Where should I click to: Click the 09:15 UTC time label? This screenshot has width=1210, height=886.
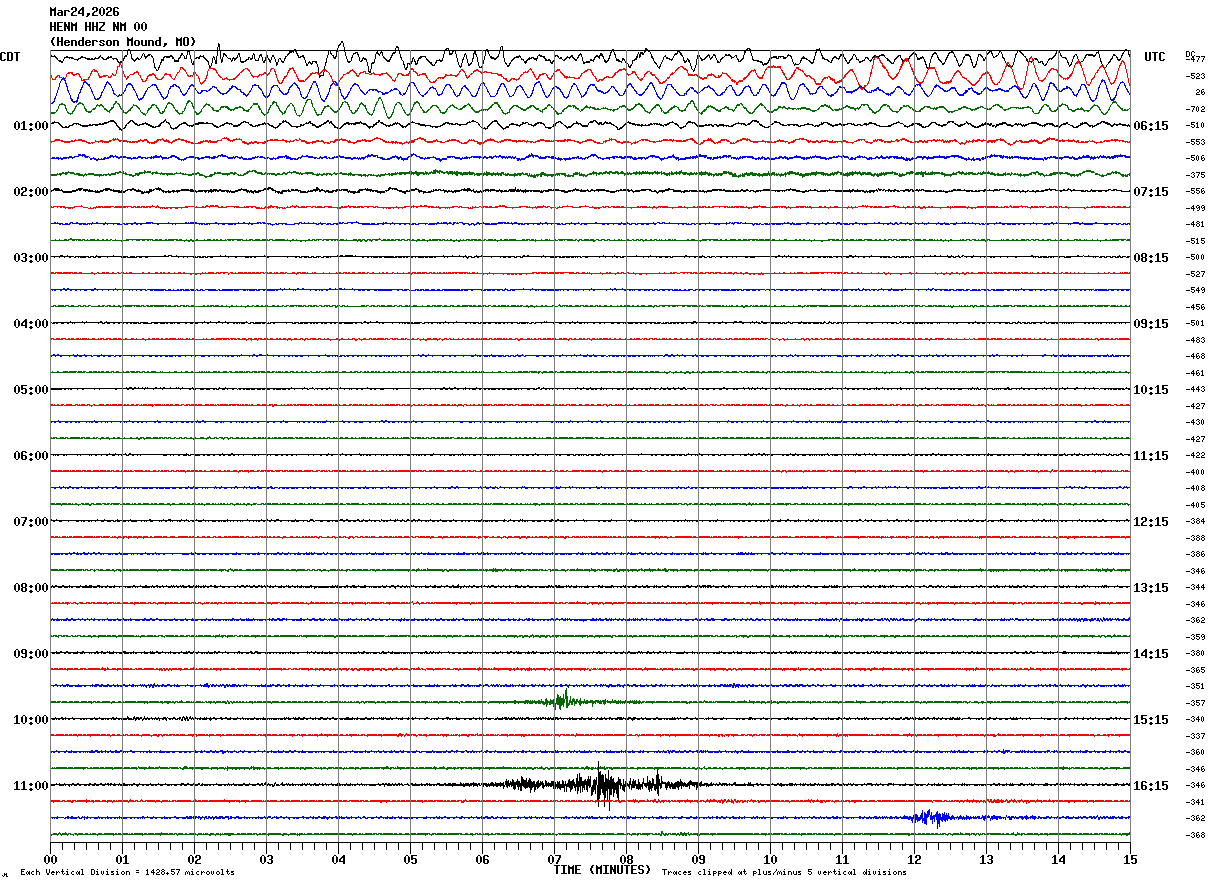click(1151, 324)
